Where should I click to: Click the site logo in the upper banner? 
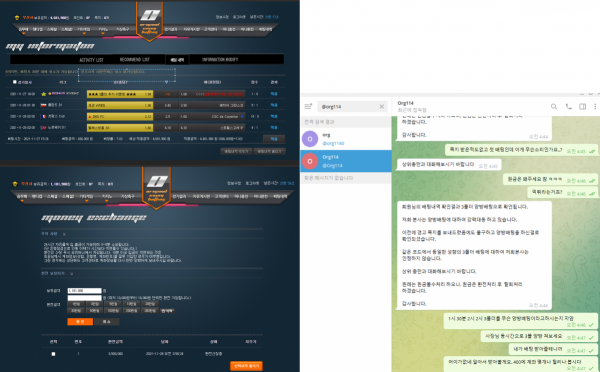[x=150, y=20]
